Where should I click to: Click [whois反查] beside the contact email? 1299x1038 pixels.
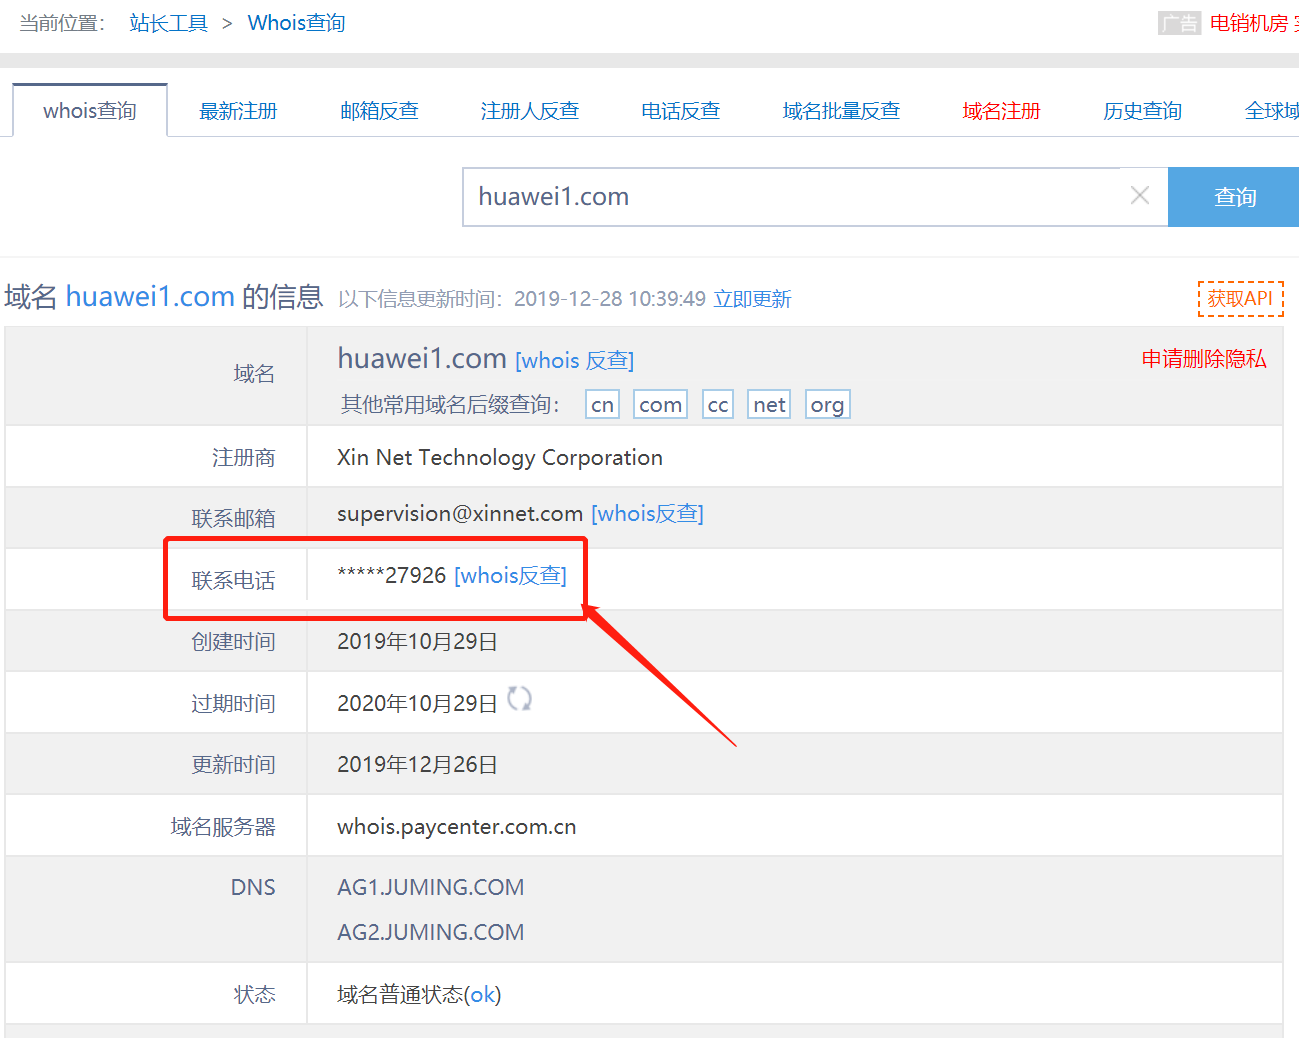point(647,513)
